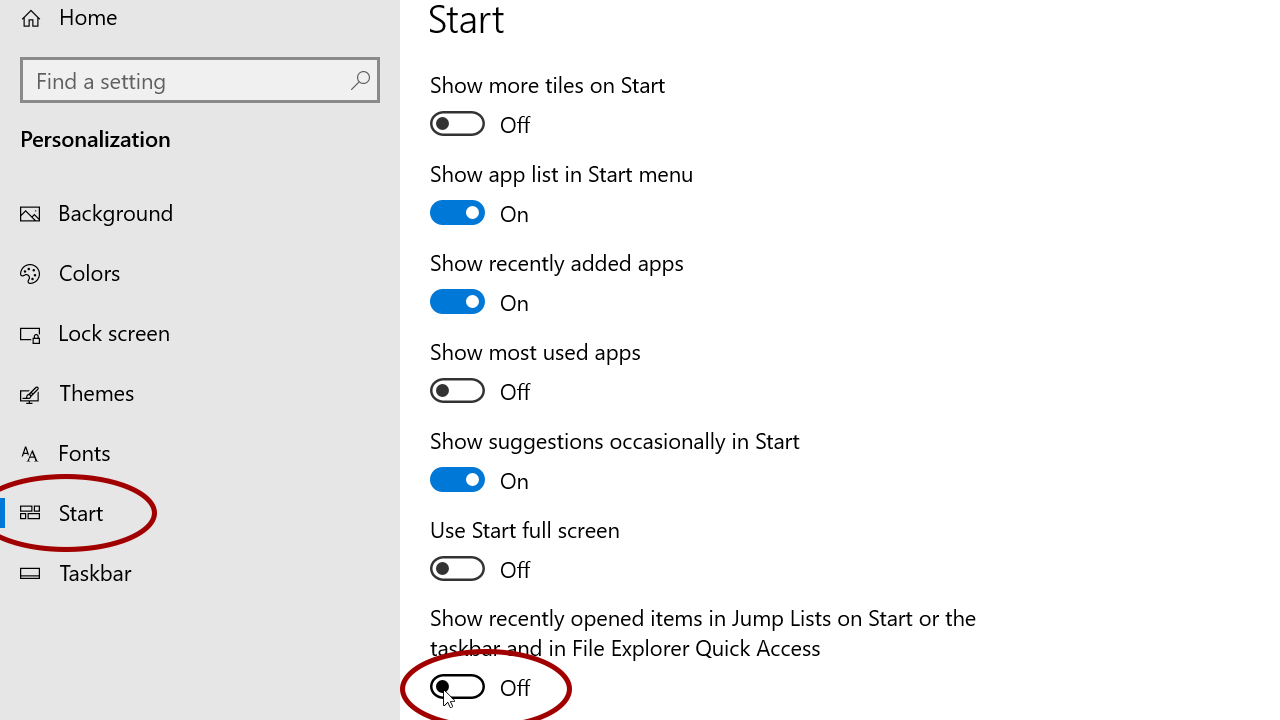Click inside the Find a setting box
The width and height of the screenshot is (1280, 720).
180,80
